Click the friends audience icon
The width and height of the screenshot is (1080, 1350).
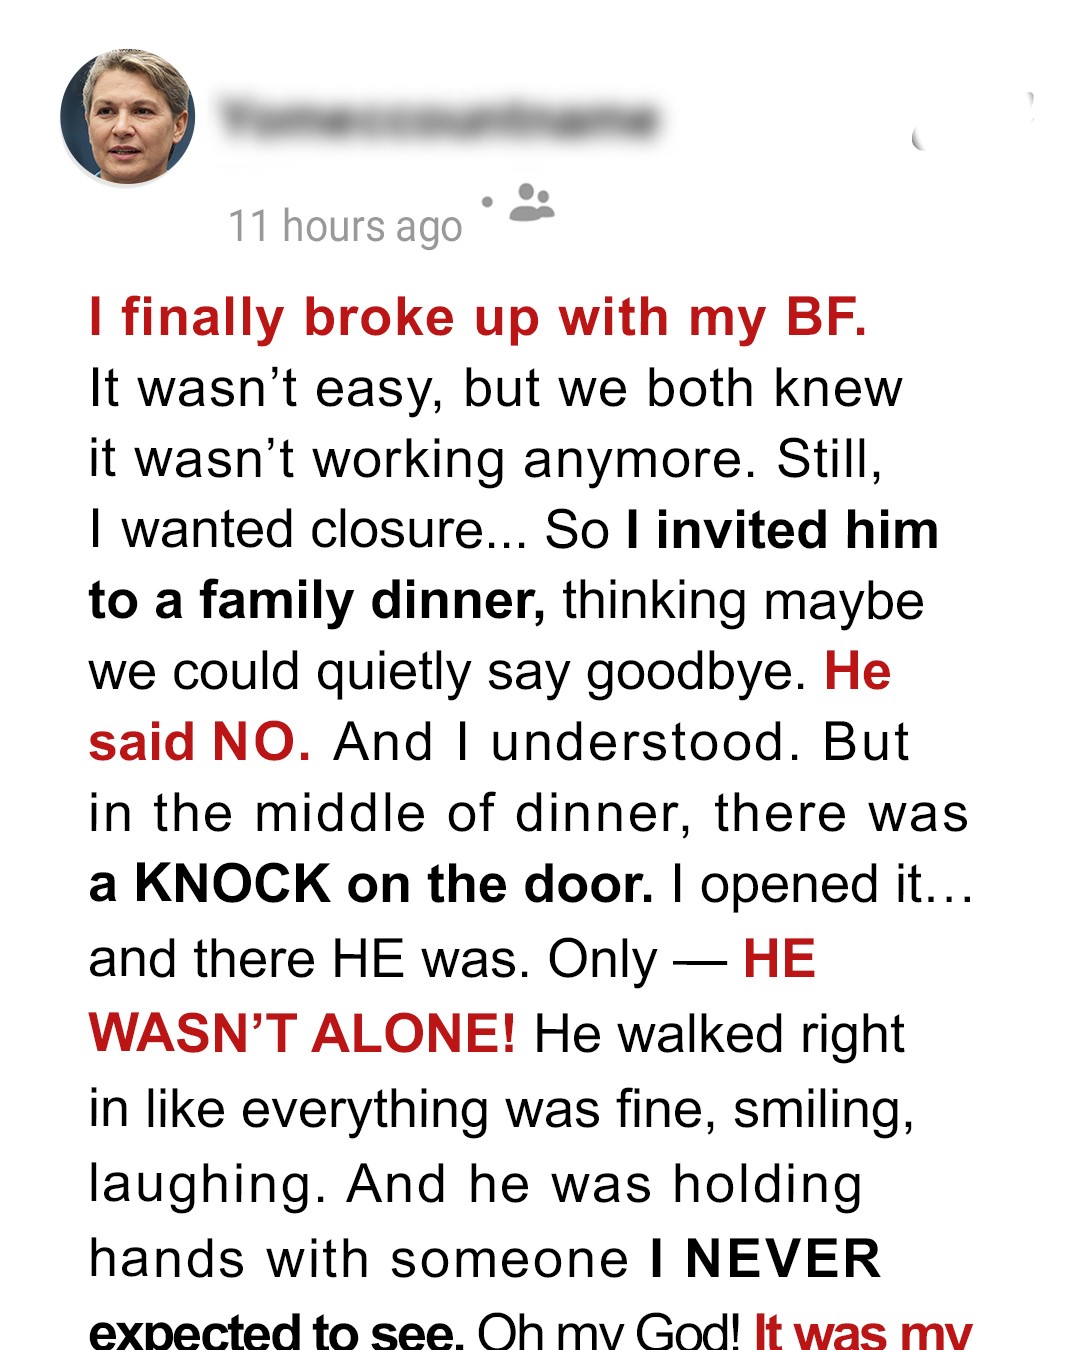pos(532,201)
